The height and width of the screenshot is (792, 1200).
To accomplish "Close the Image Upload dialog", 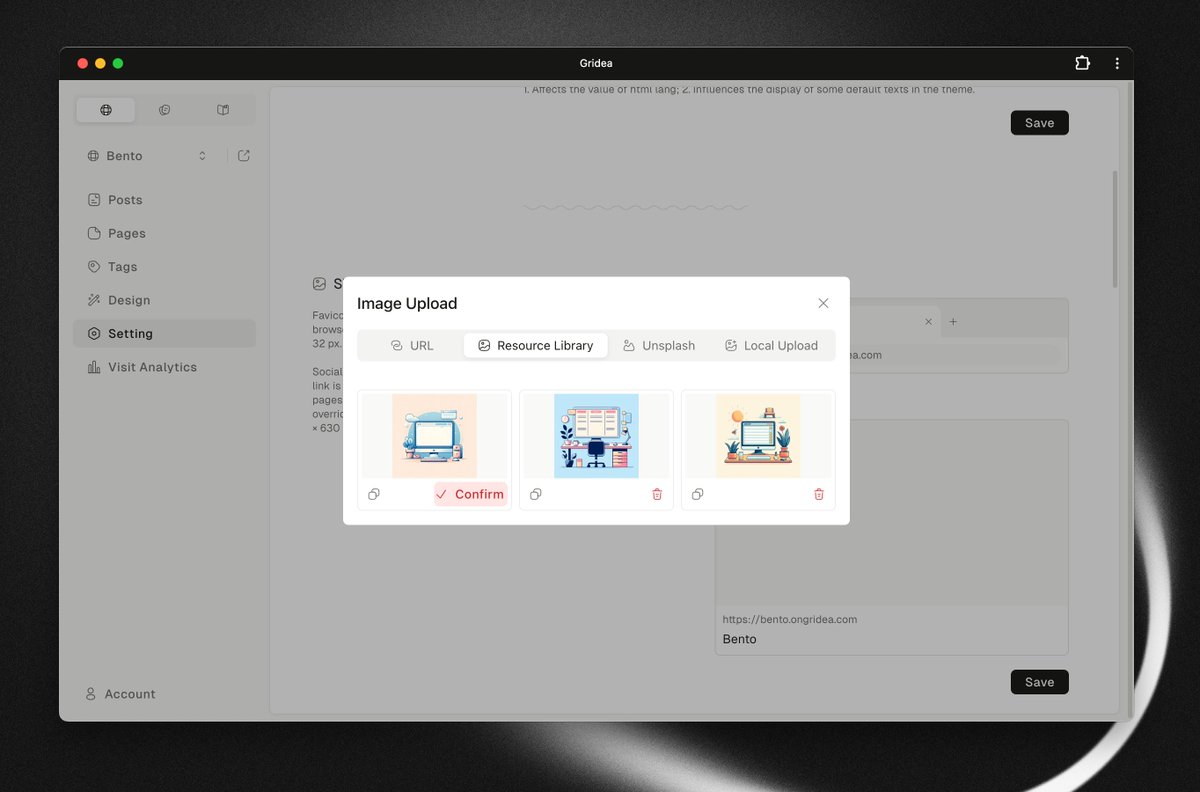I will [x=823, y=303].
